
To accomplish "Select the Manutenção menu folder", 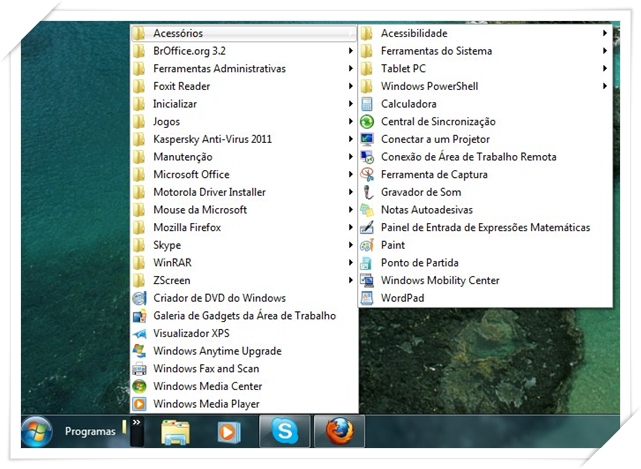I will click(x=244, y=157).
